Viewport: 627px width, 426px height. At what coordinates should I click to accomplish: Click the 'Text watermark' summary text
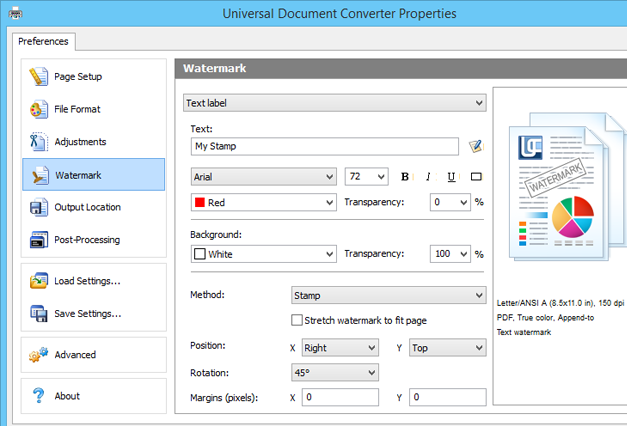pyautogui.click(x=524, y=332)
